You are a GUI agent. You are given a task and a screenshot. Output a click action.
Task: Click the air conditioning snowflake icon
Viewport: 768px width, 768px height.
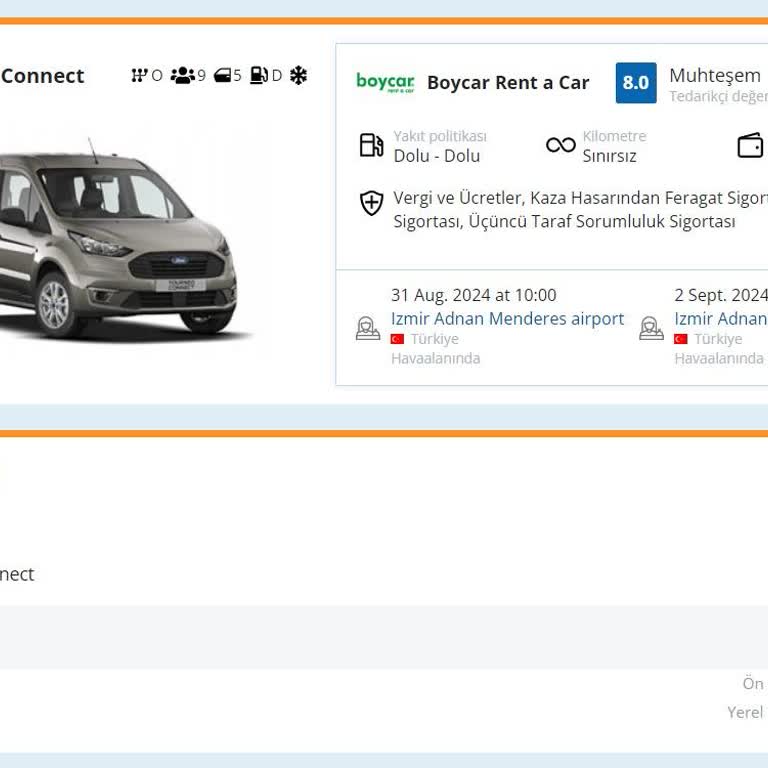tap(298, 75)
